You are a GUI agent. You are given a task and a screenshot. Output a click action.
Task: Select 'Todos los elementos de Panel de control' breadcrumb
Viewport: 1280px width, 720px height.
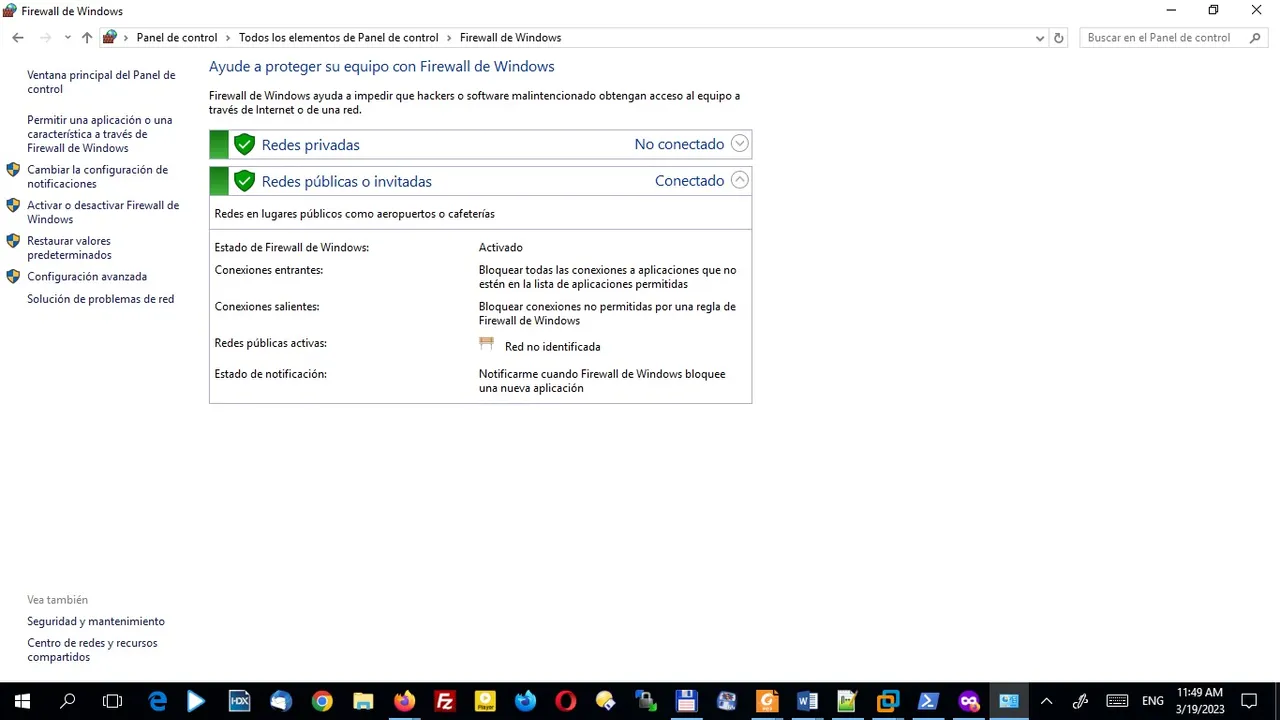[338, 38]
